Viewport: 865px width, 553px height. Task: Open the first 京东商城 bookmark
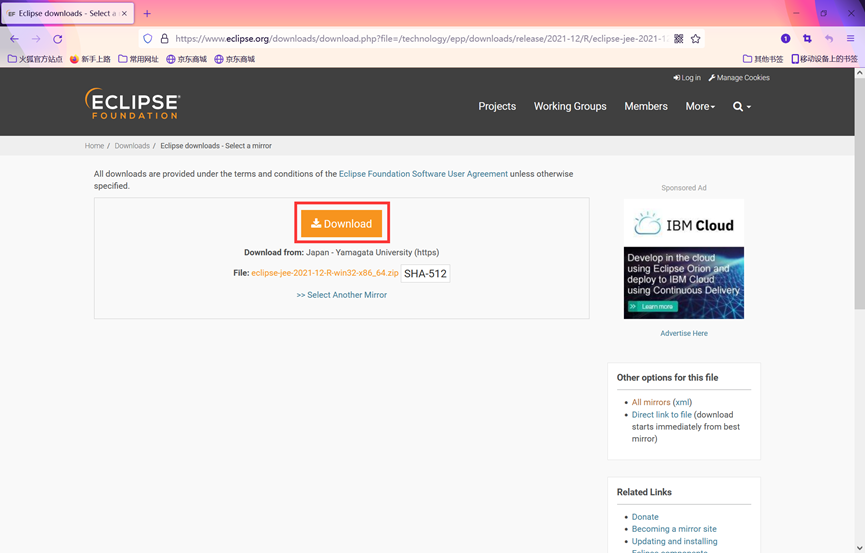[x=186, y=59]
